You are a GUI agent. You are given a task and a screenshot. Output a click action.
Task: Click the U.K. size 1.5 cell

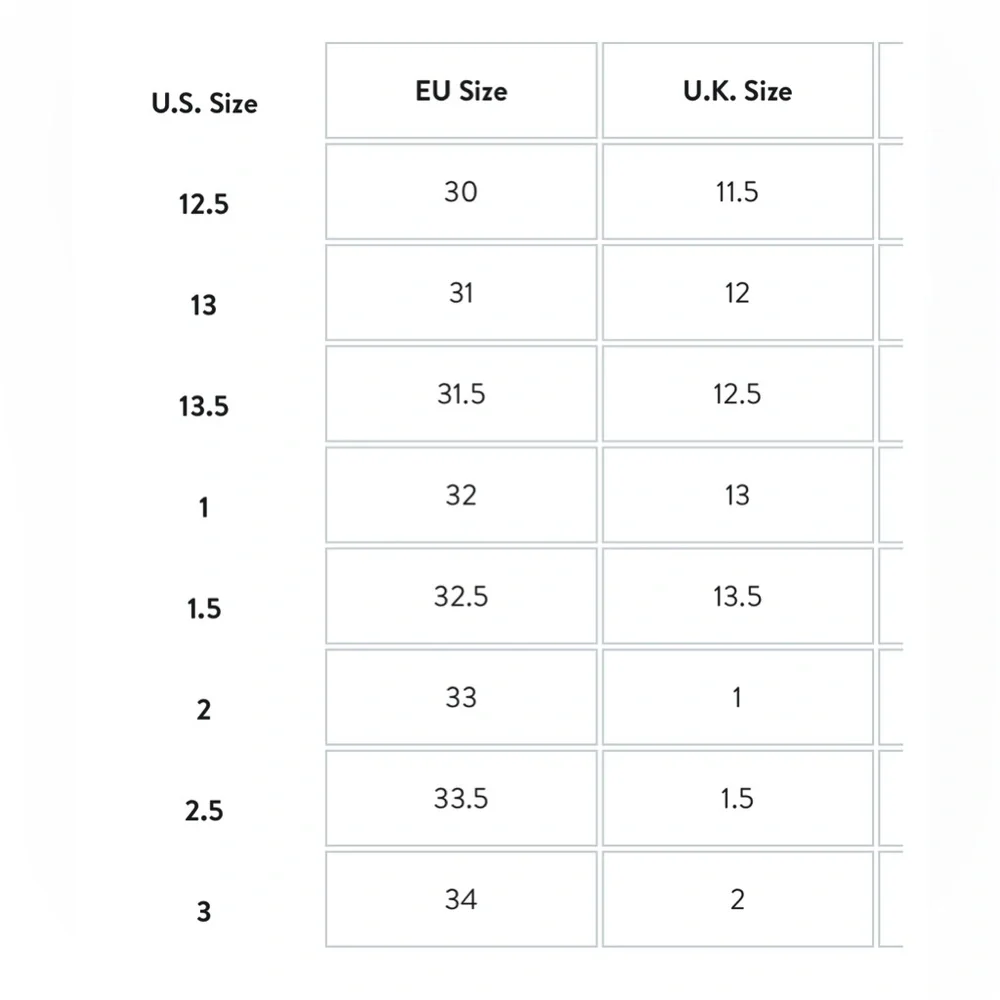click(737, 798)
